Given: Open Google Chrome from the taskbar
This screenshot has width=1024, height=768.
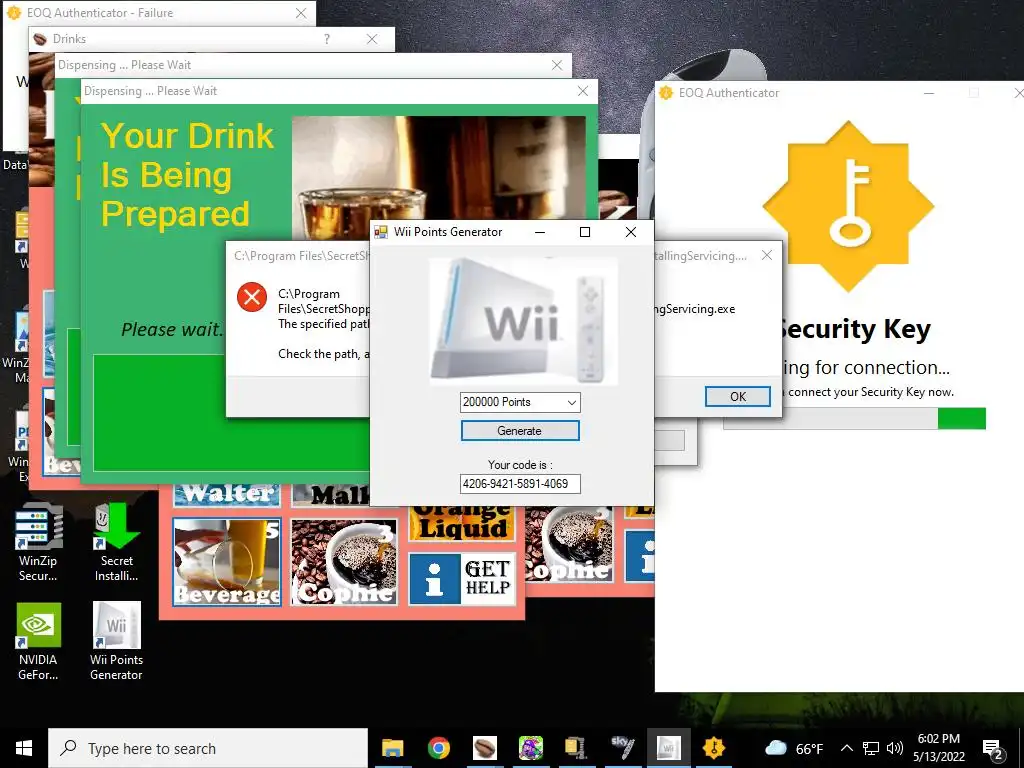Looking at the screenshot, I should click(x=439, y=748).
